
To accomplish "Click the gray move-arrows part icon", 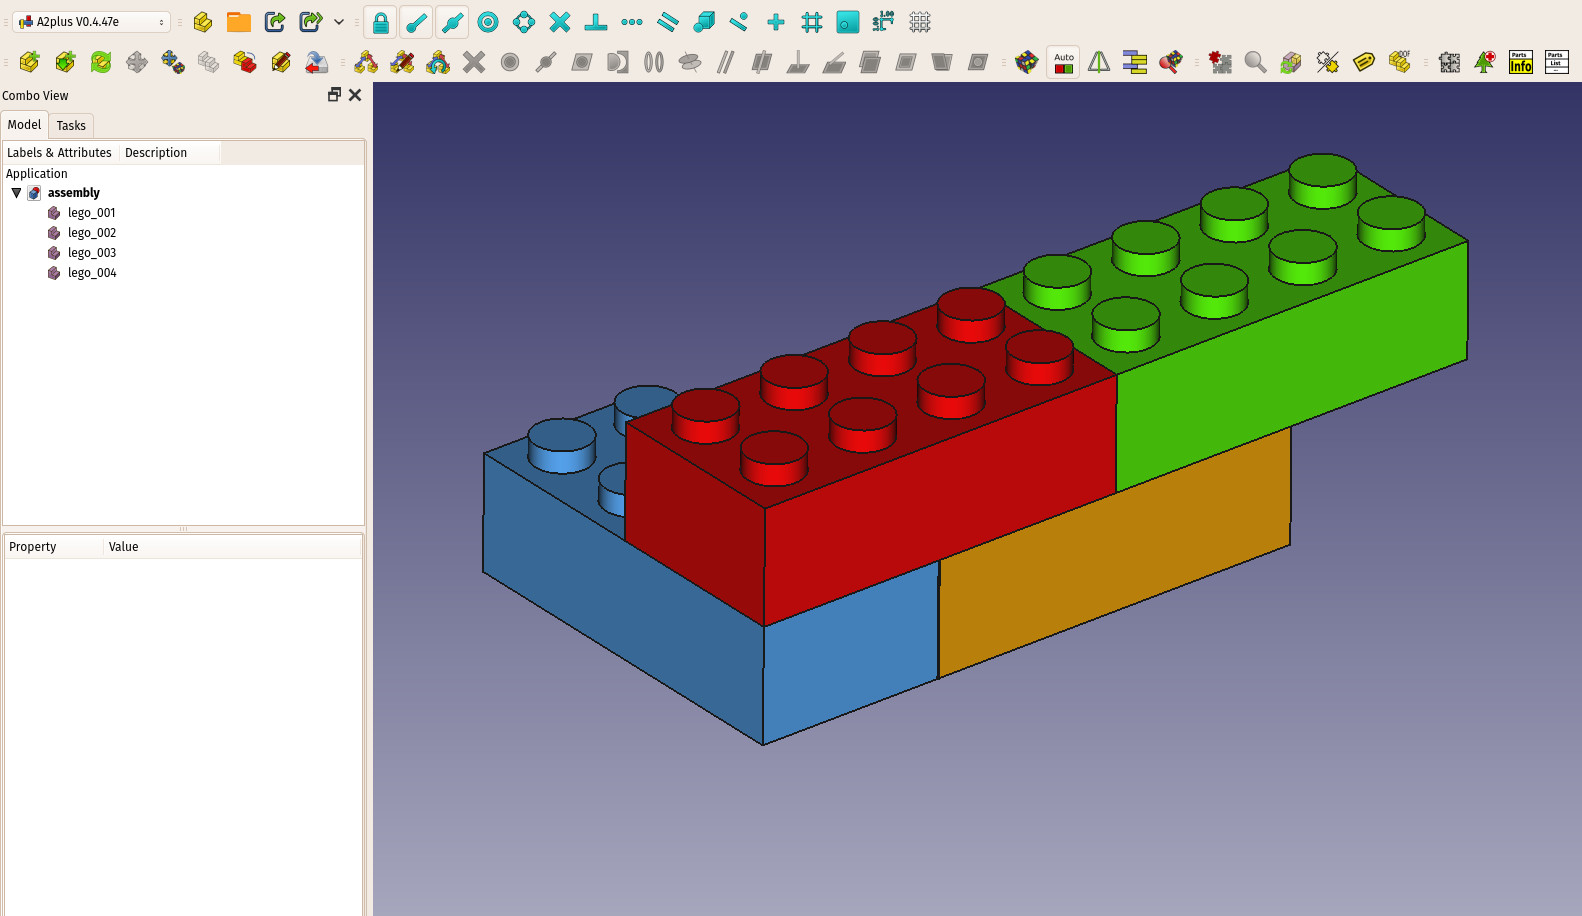I will pyautogui.click(x=137, y=62).
